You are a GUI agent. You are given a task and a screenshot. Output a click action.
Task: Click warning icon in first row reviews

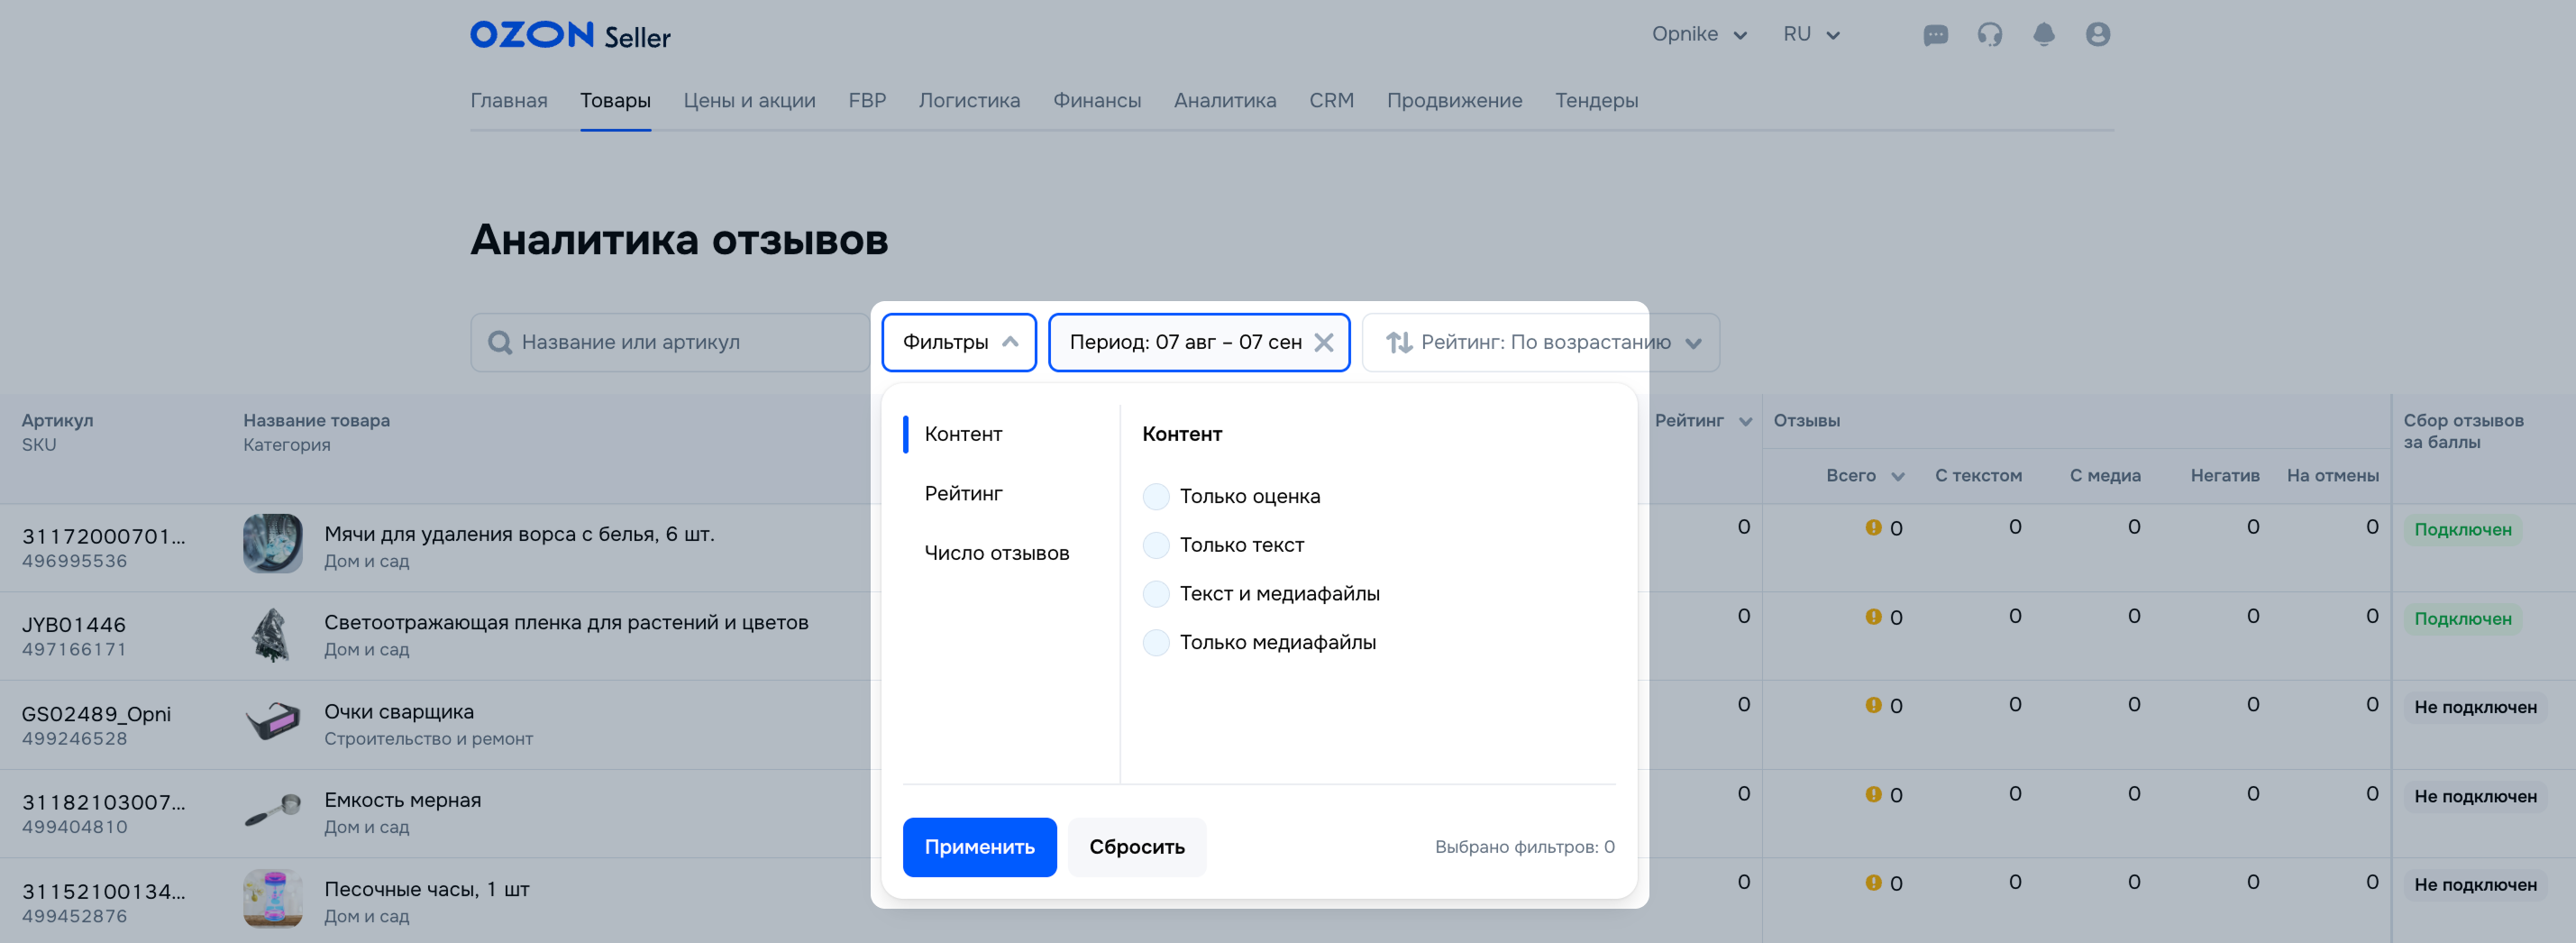[x=1873, y=528]
